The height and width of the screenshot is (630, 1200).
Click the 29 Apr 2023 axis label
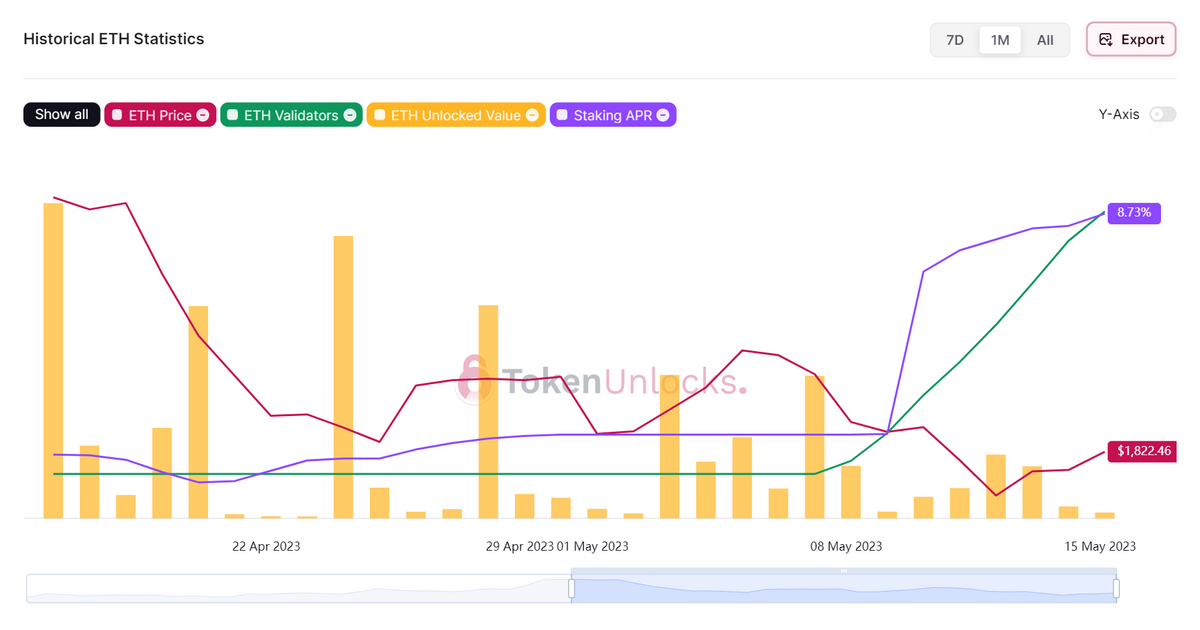[520, 546]
